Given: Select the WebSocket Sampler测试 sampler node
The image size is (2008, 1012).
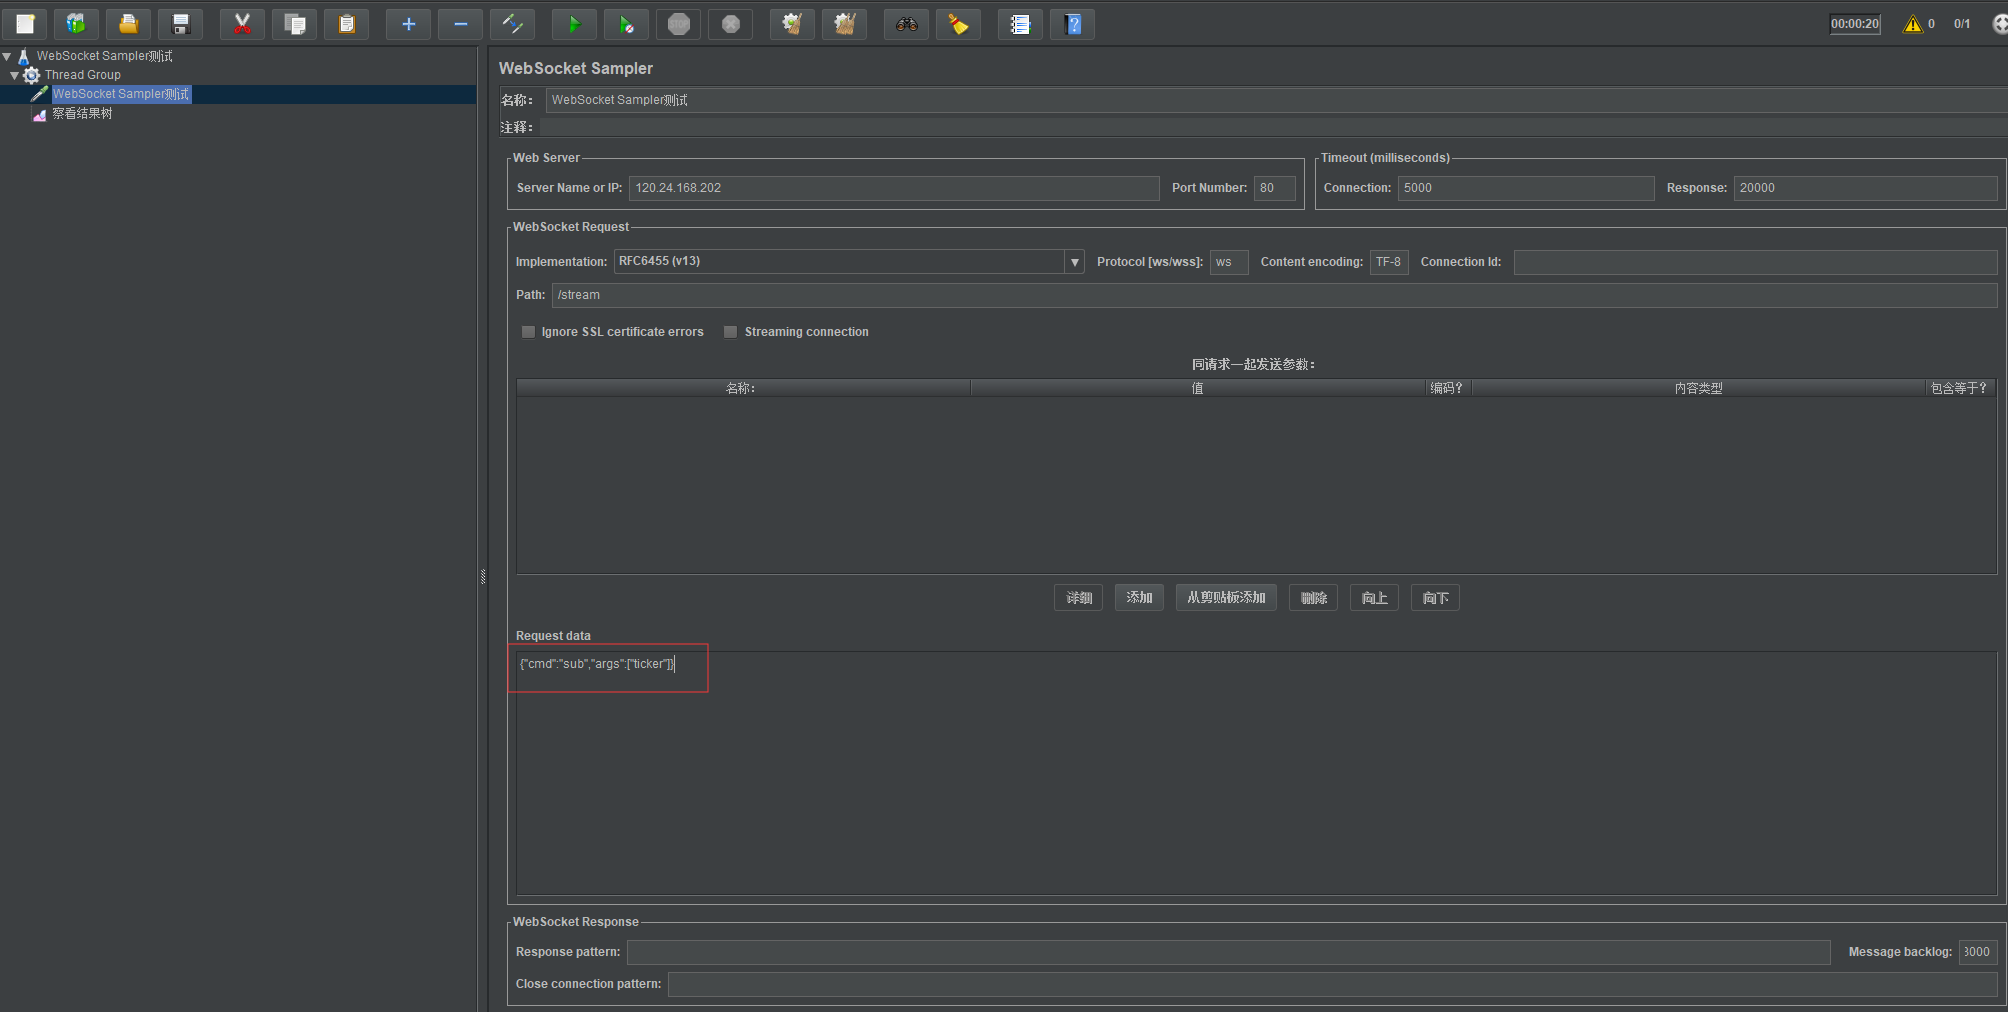Looking at the screenshot, I should (x=121, y=93).
